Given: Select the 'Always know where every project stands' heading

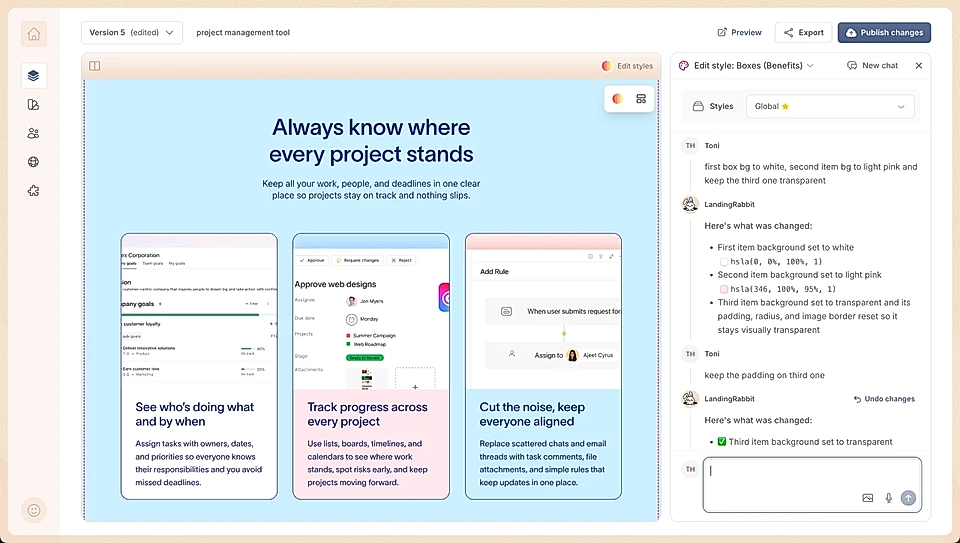Looking at the screenshot, I should [x=371, y=141].
